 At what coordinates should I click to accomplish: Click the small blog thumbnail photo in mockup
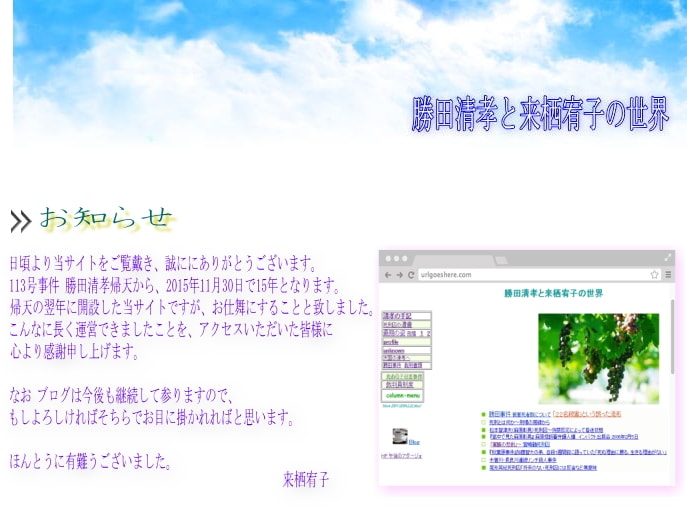point(400,436)
